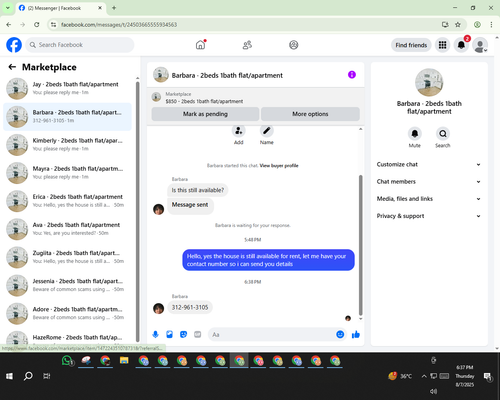The height and width of the screenshot is (400, 500).
Task: Mute the conversation via bell icon
Action: coord(415,134)
